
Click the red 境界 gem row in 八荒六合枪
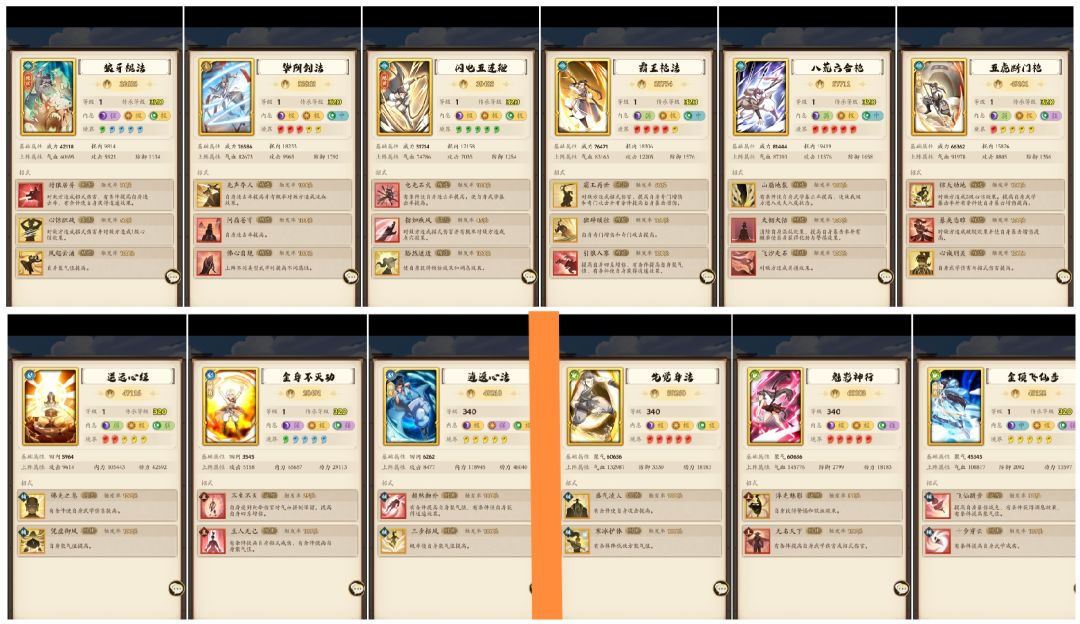835,129
